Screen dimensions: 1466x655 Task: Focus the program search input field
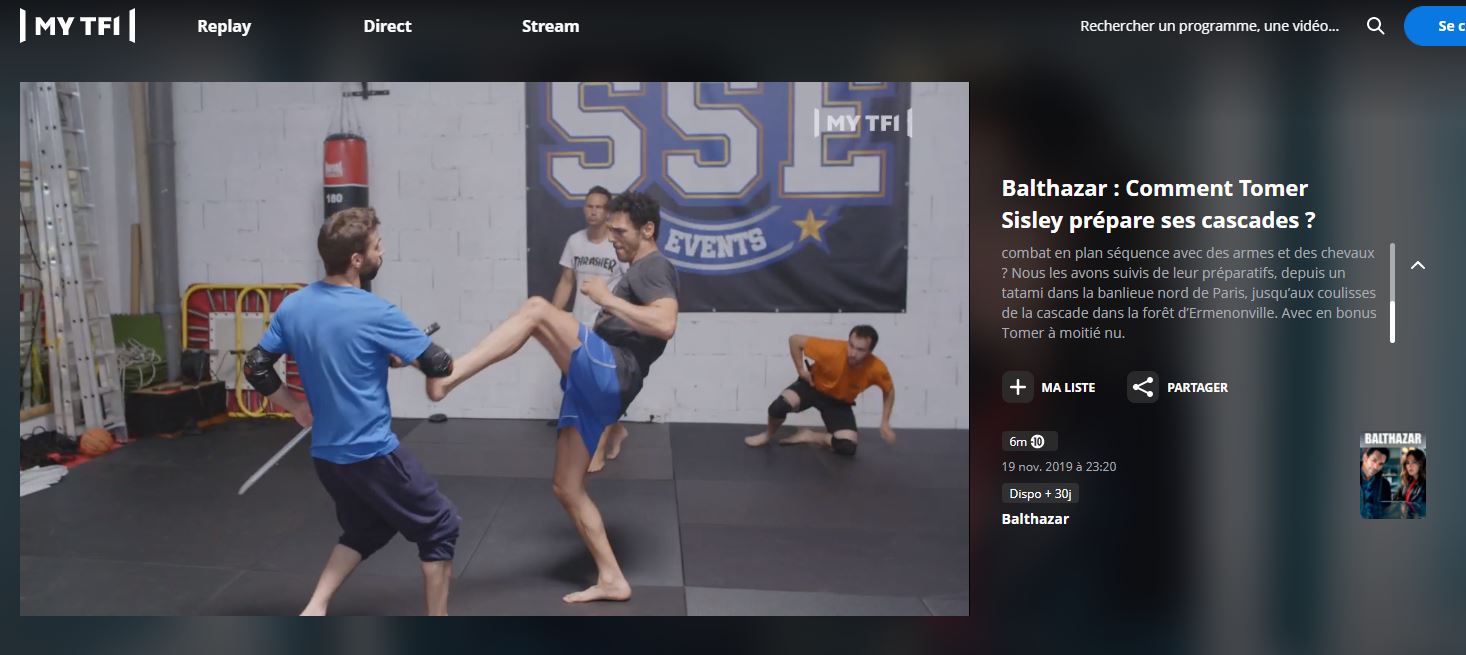pyautogui.click(x=1209, y=26)
